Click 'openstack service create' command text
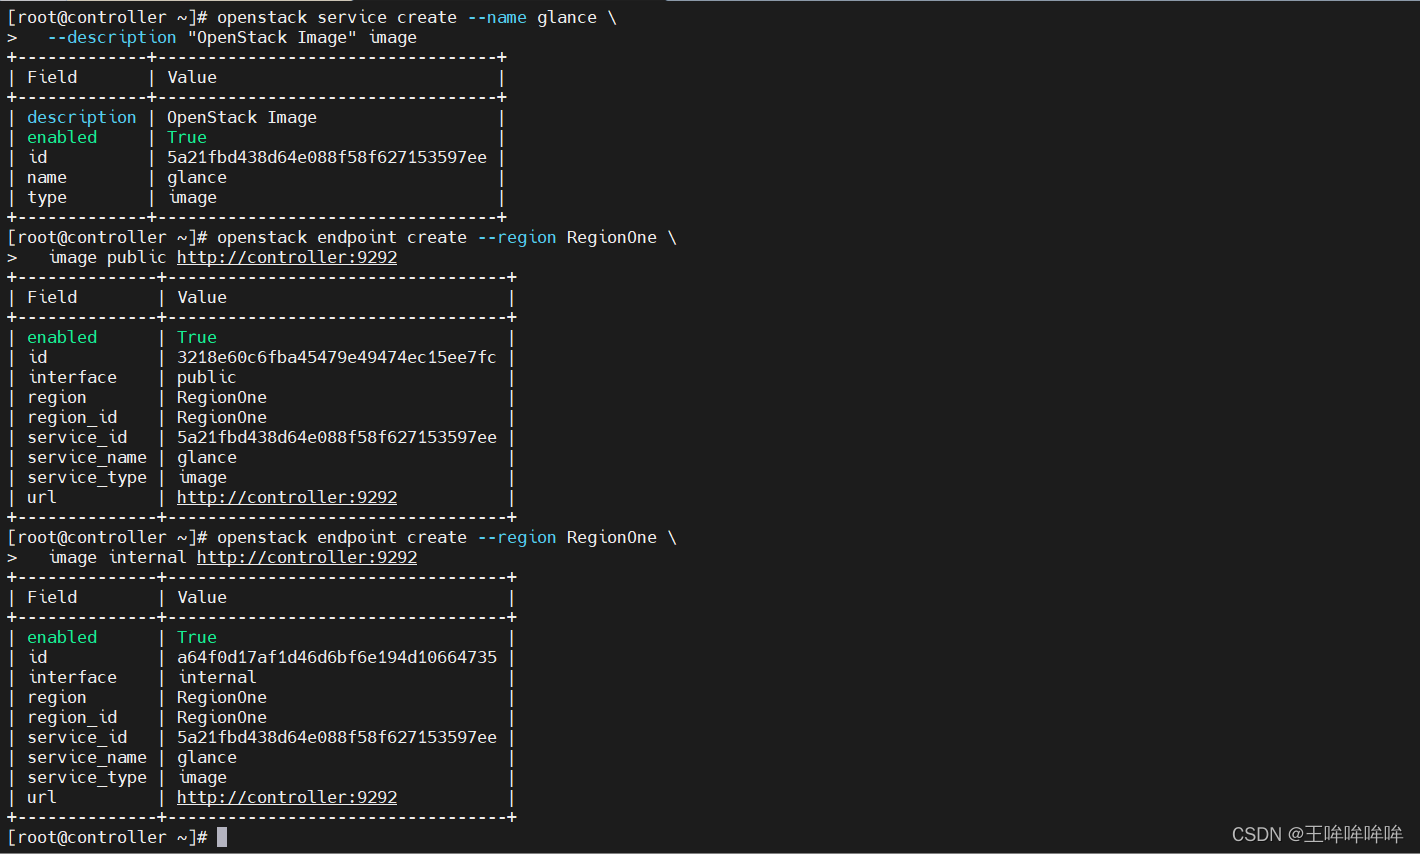 337,17
